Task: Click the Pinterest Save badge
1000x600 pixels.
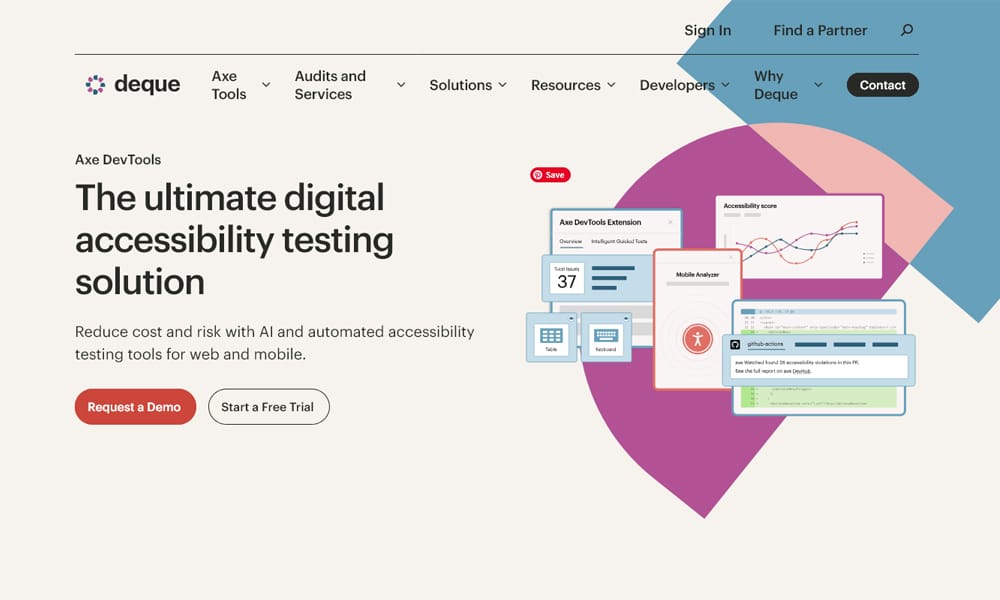Action: click(550, 175)
